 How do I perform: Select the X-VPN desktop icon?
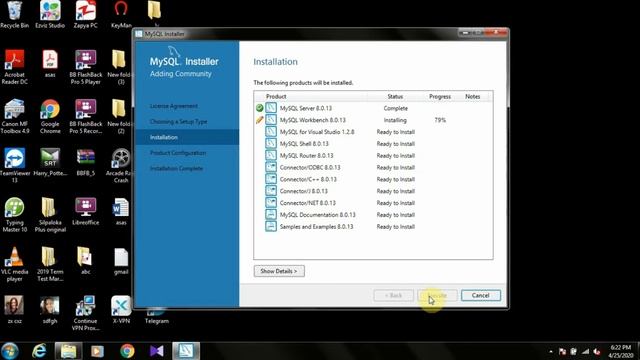(121, 310)
